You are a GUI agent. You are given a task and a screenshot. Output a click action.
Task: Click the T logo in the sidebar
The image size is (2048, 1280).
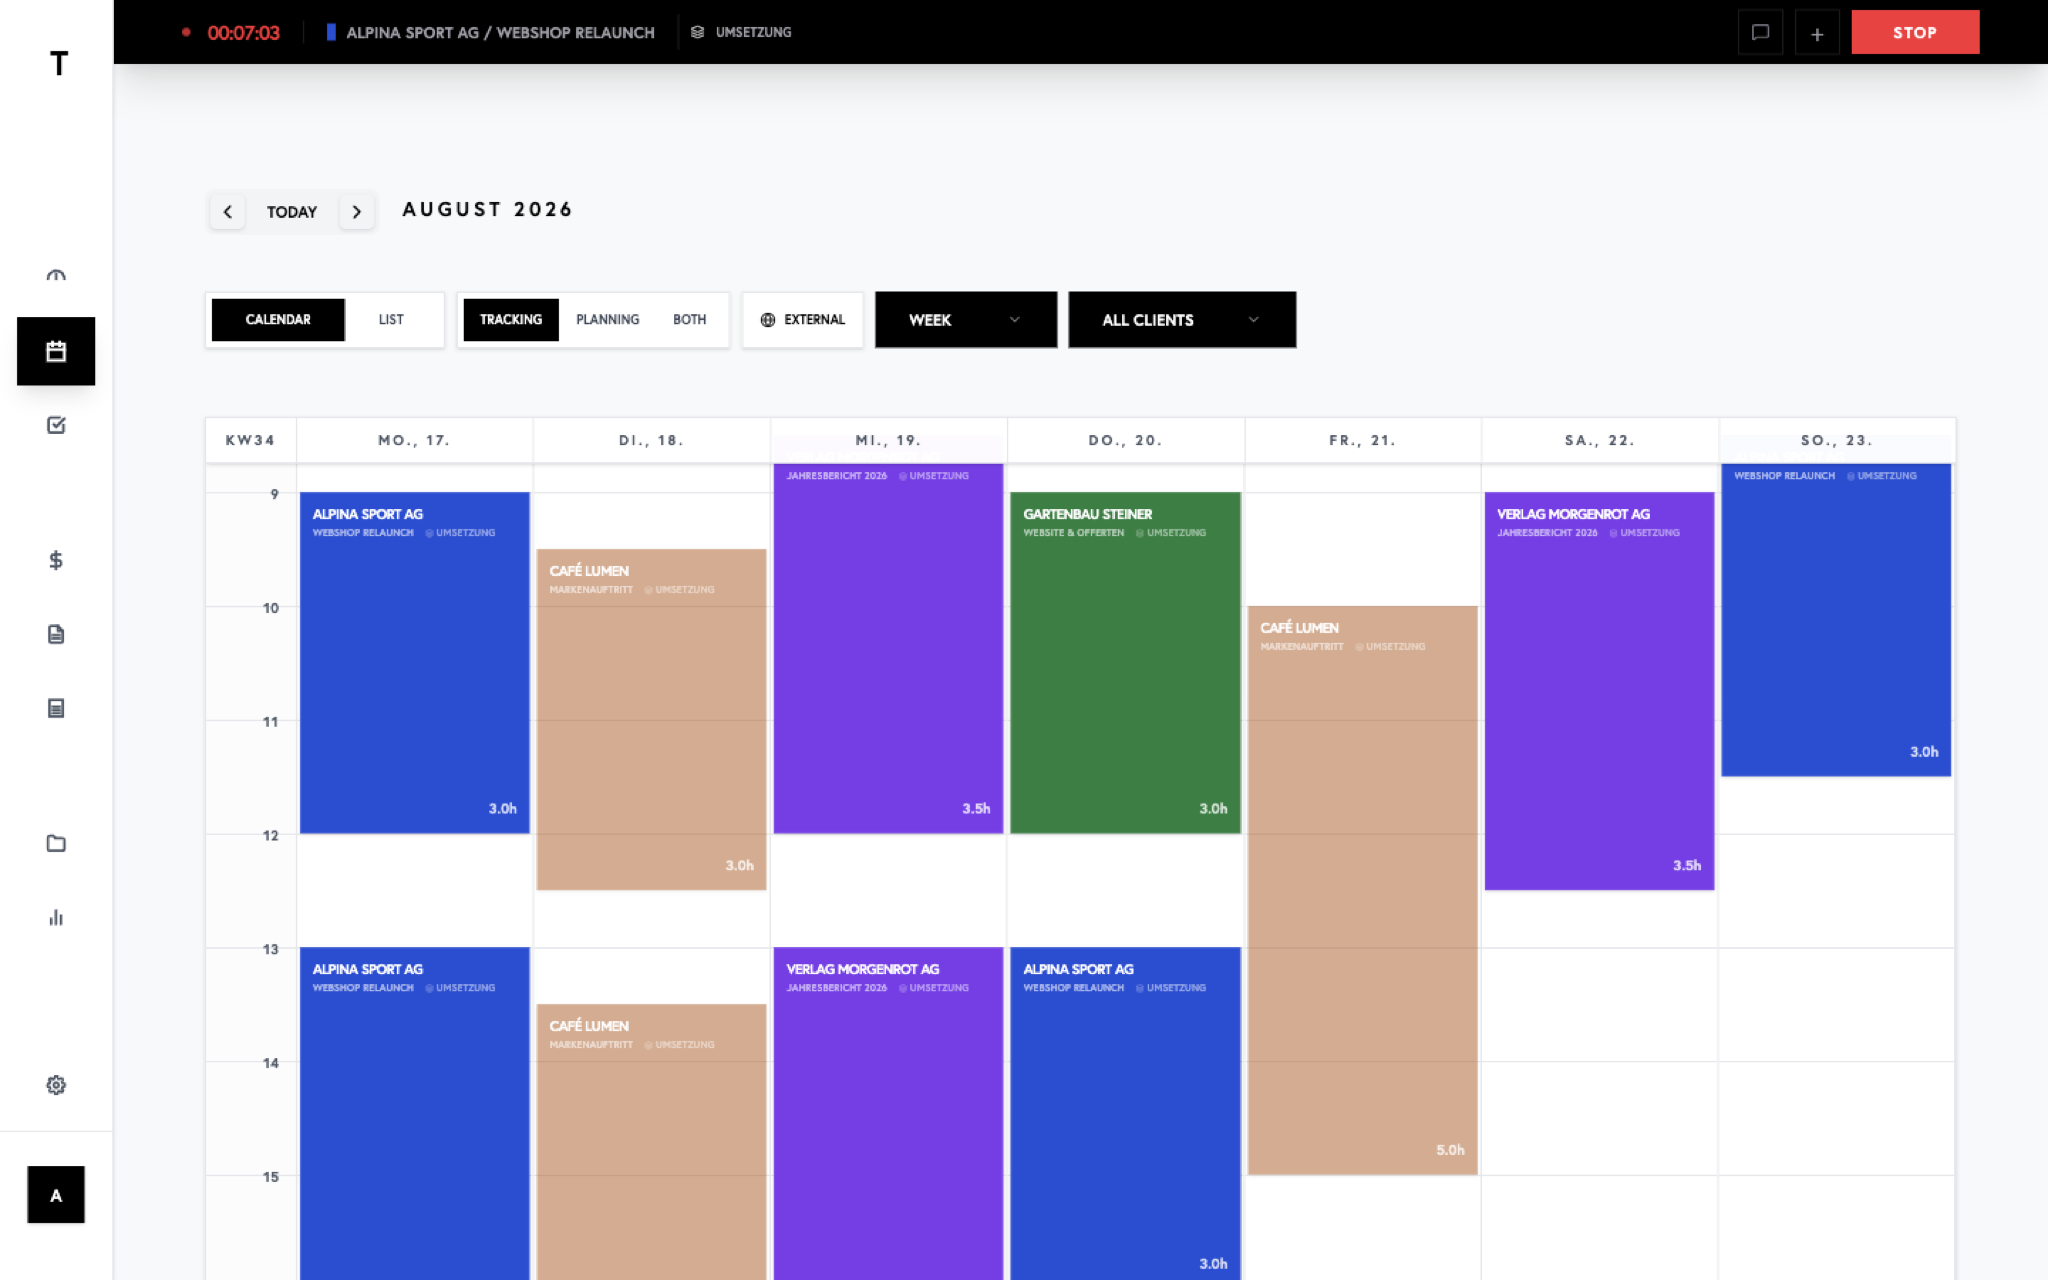59,64
